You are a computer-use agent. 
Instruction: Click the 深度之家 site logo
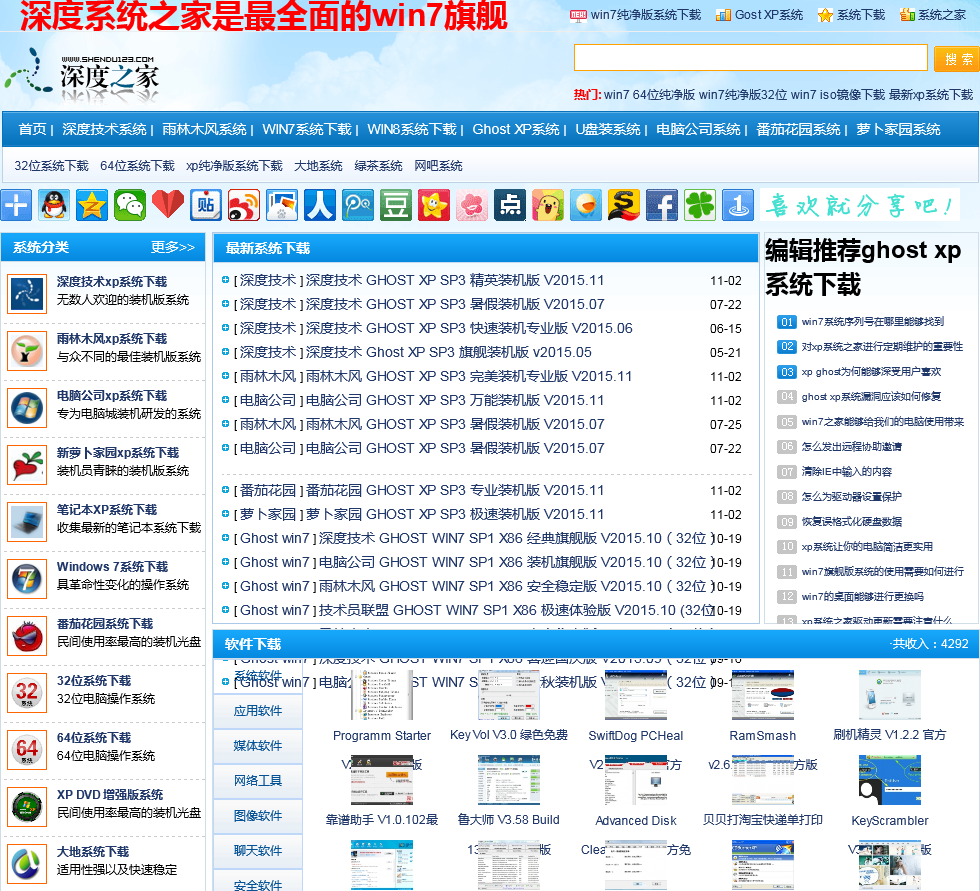(82, 75)
